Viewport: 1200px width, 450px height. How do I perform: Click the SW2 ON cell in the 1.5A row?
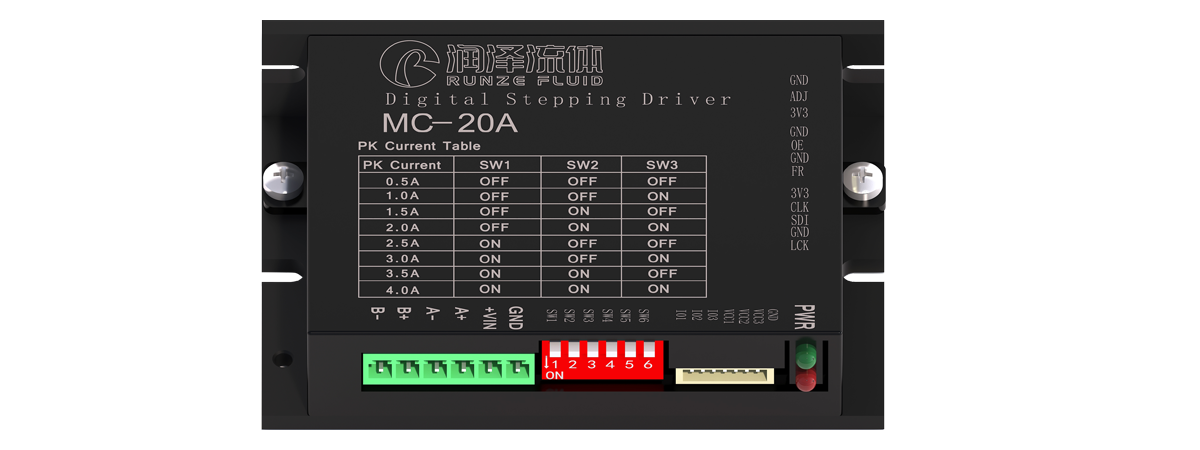[x=579, y=212]
